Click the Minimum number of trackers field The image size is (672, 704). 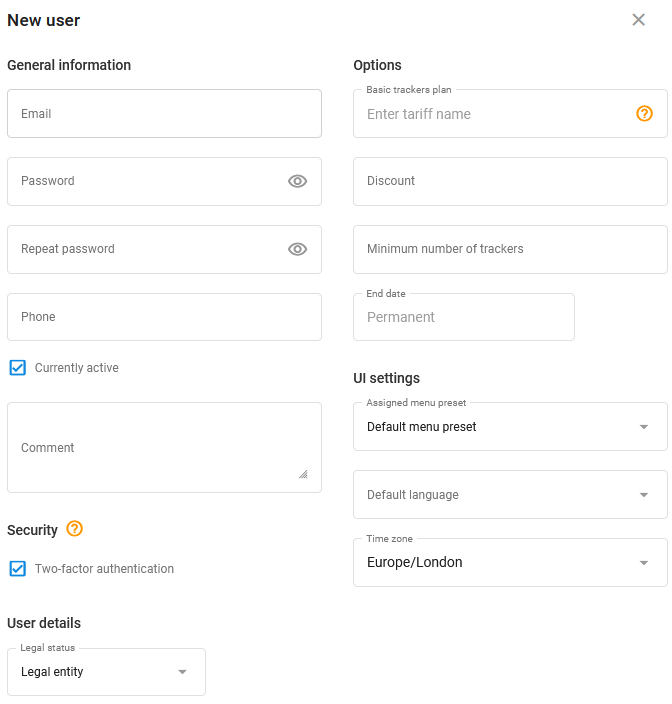coord(510,249)
